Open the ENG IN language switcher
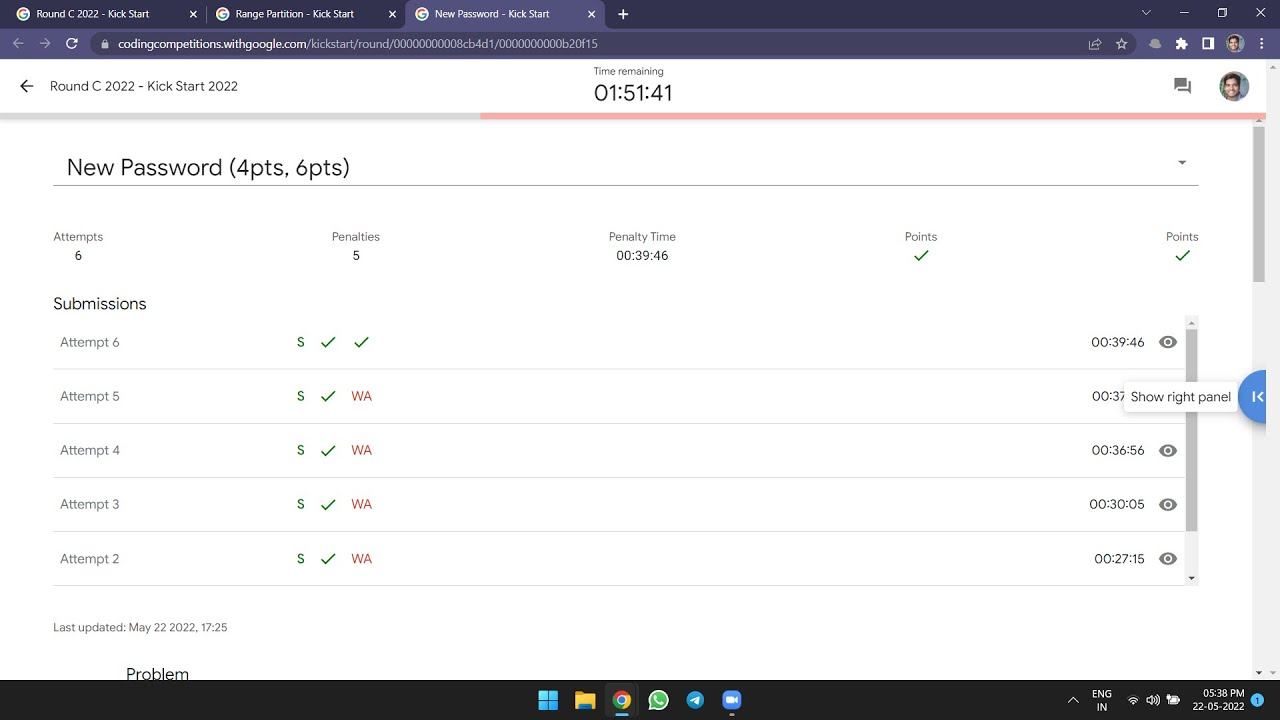 click(x=1101, y=700)
